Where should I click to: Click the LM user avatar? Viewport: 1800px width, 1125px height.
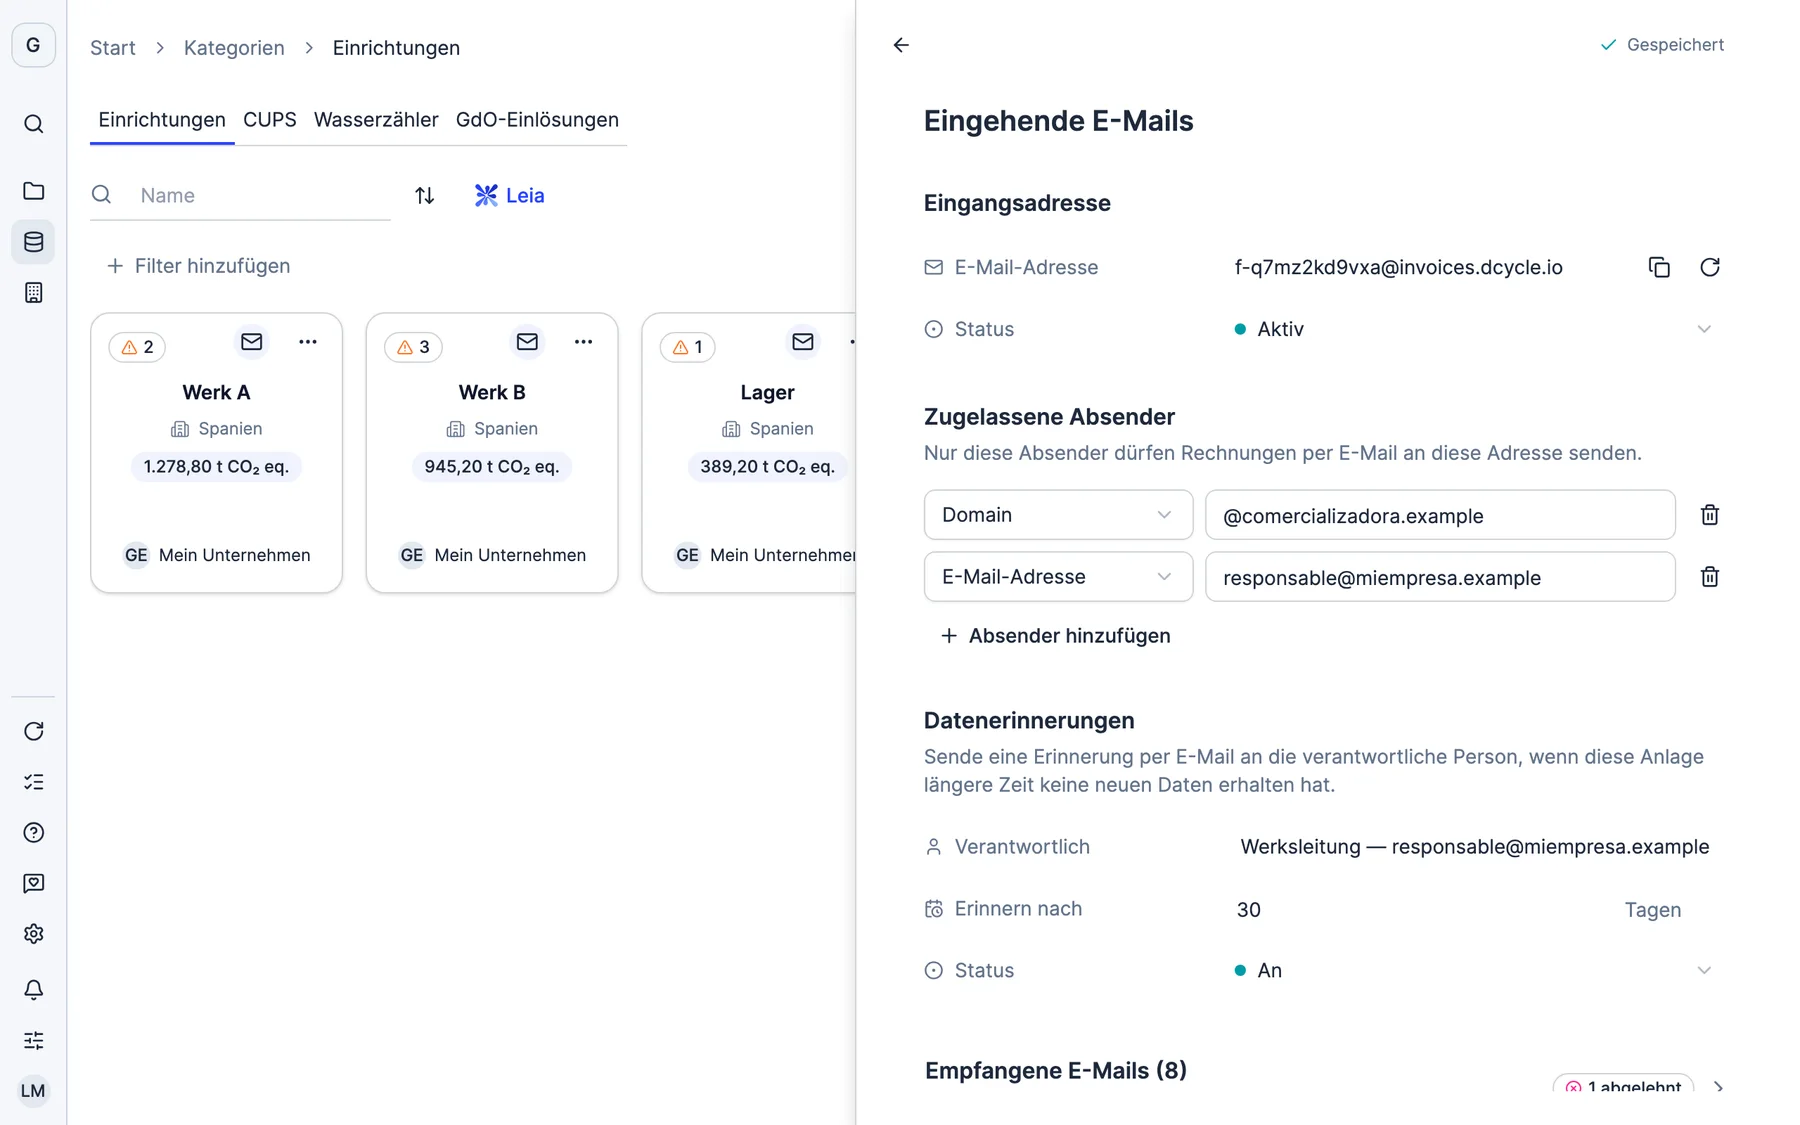[33, 1090]
